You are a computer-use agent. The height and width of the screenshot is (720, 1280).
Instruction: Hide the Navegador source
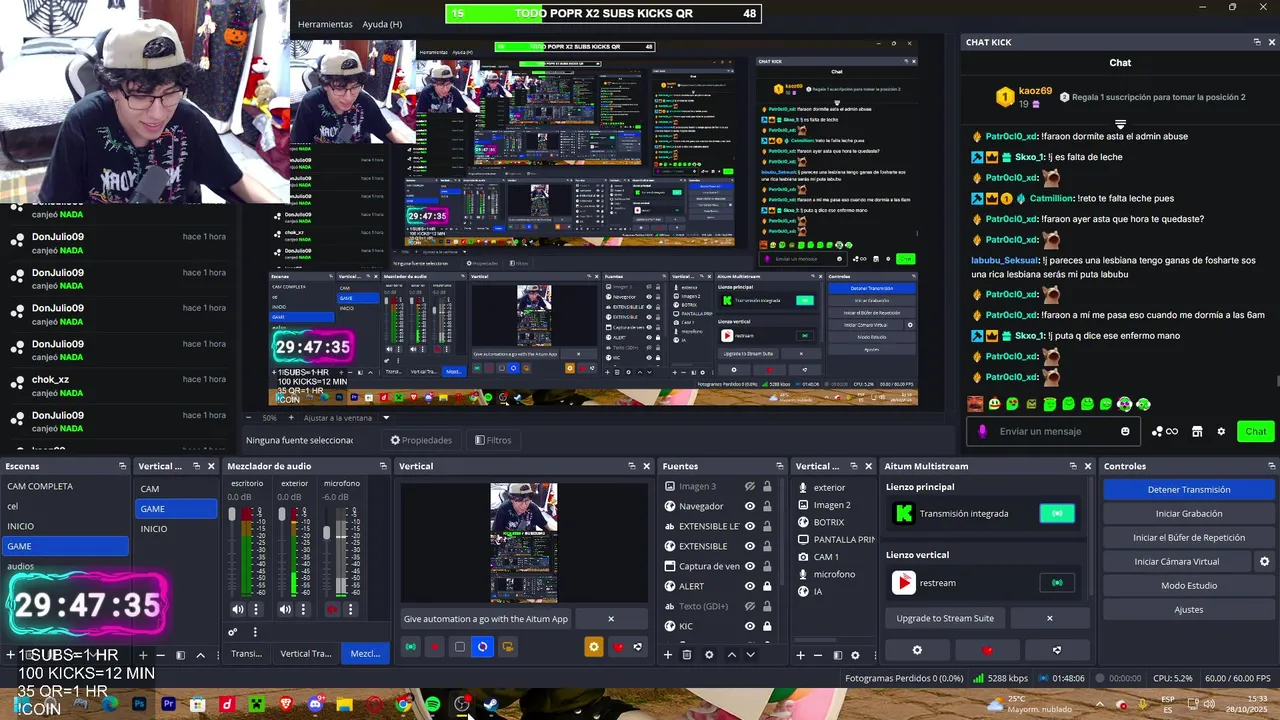[x=749, y=506]
